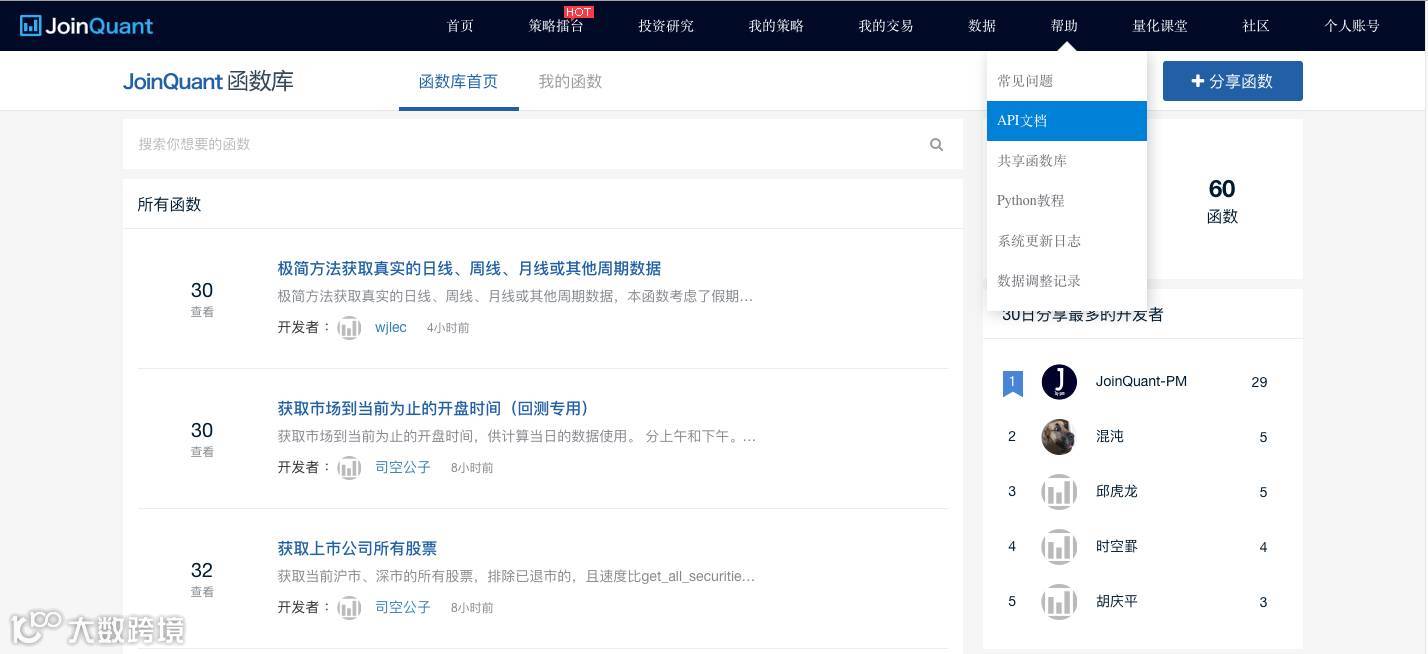The height and width of the screenshot is (654, 1428).
Task: Click developer name 混沌
Action: (x=1110, y=437)
